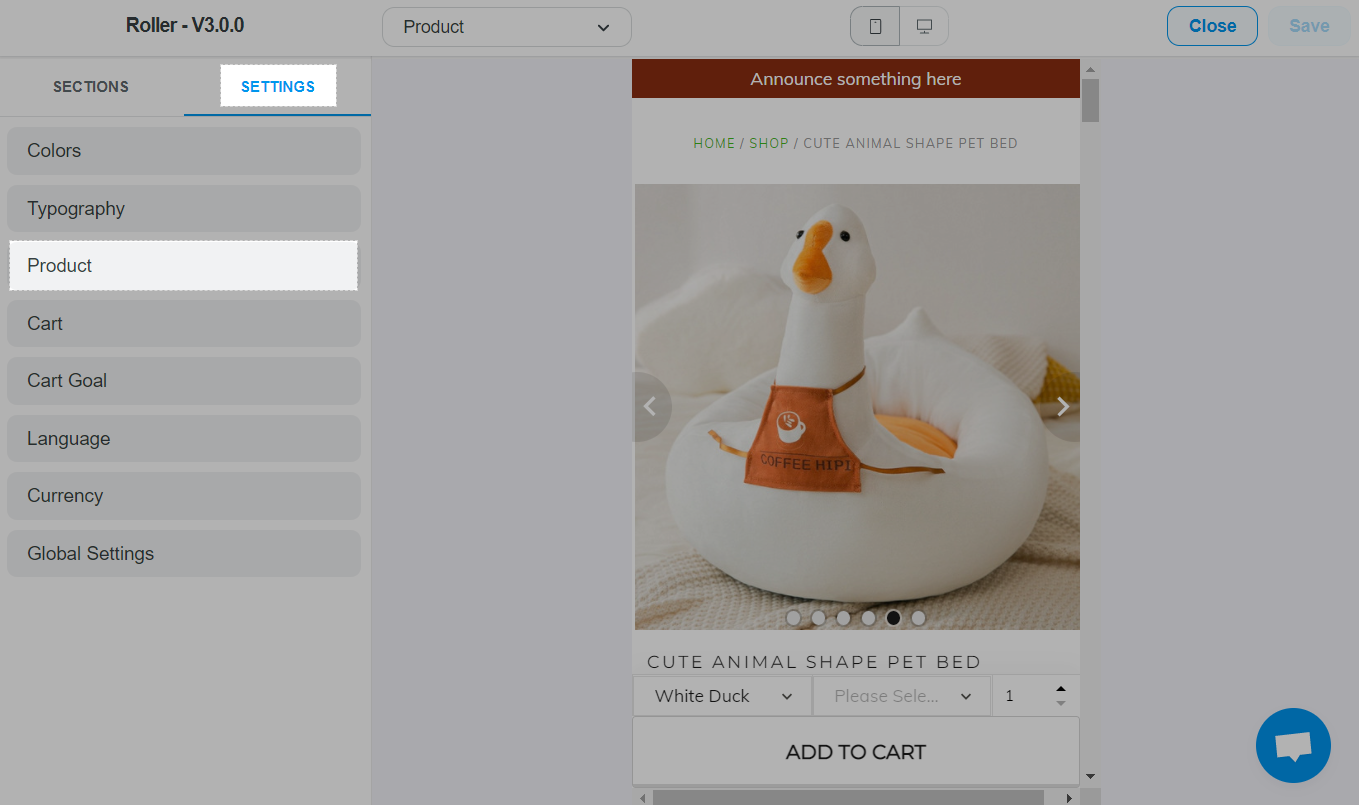The image size is (1359, 805).
Task: Open Product settings
Action: click(x=184, y=266)
